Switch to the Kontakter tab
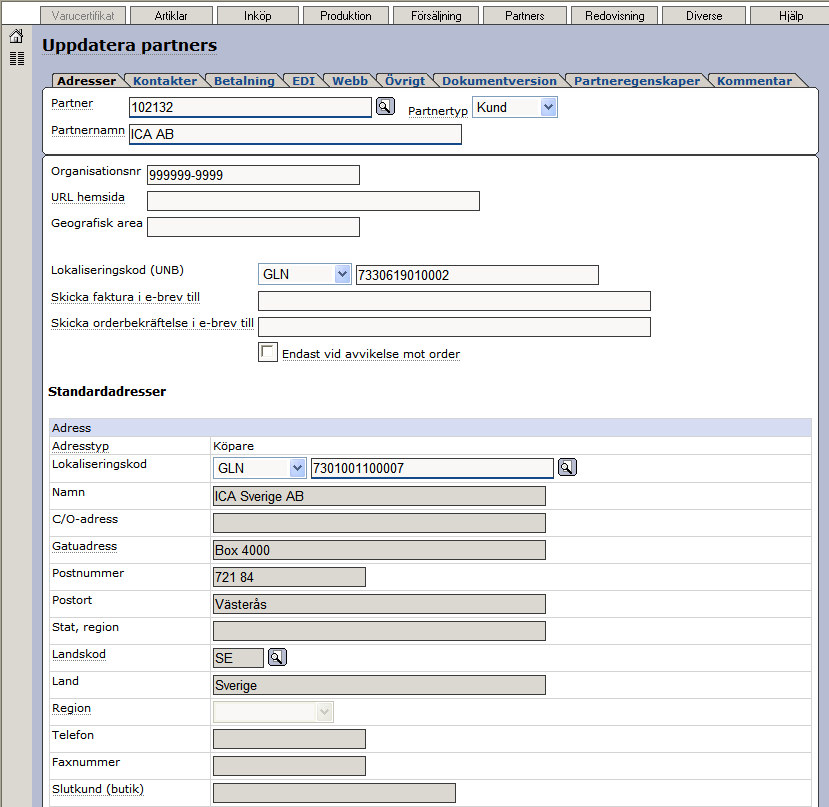 (165, 81)
